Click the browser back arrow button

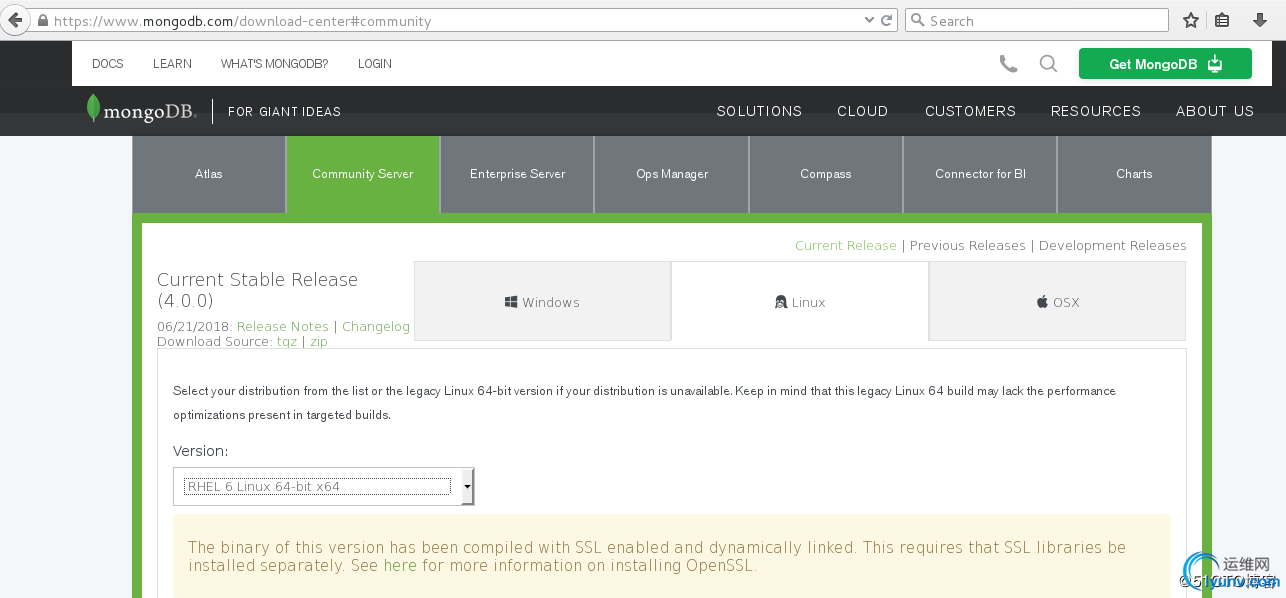pos(15,20)
